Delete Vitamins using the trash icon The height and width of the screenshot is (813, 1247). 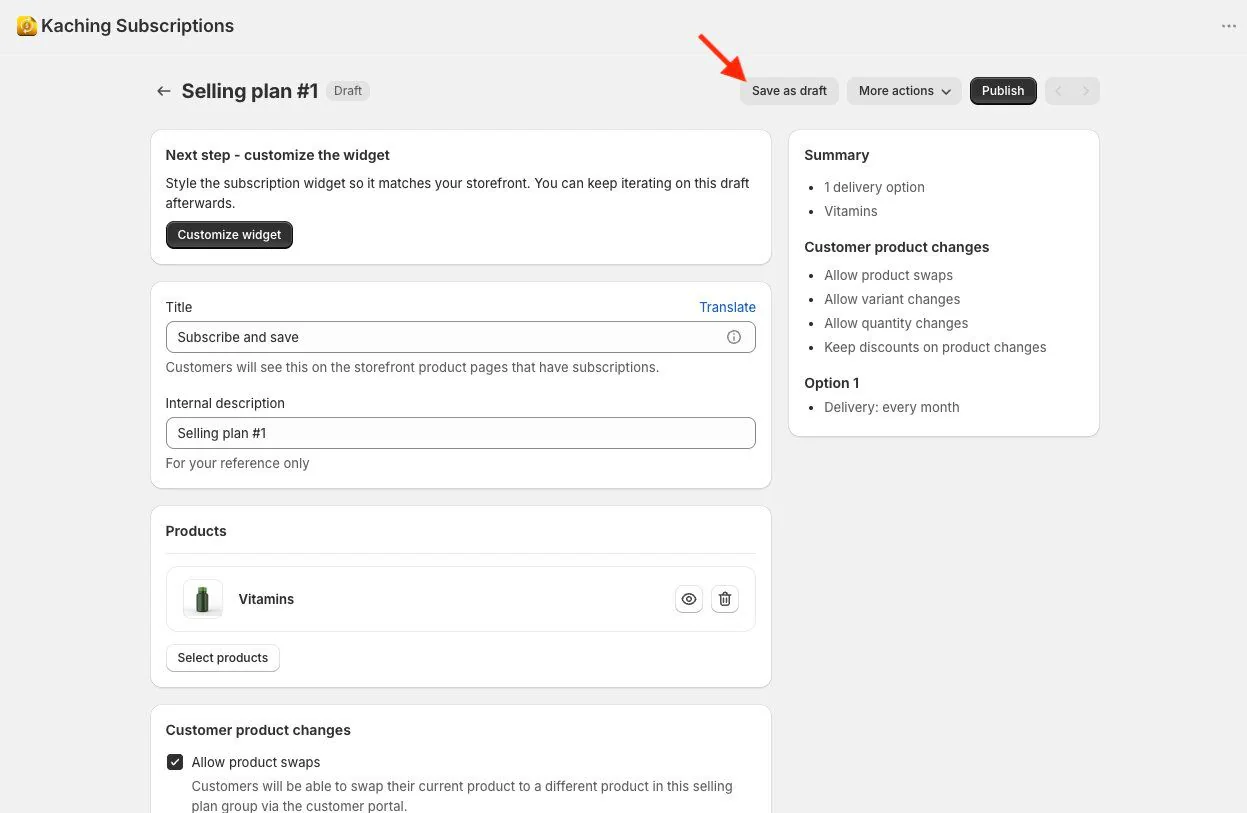[725, 599]
